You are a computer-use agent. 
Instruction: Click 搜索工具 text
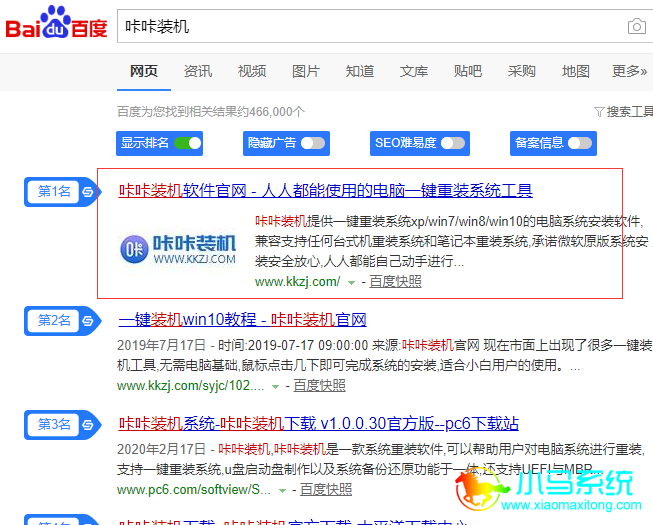pos(630,112)
